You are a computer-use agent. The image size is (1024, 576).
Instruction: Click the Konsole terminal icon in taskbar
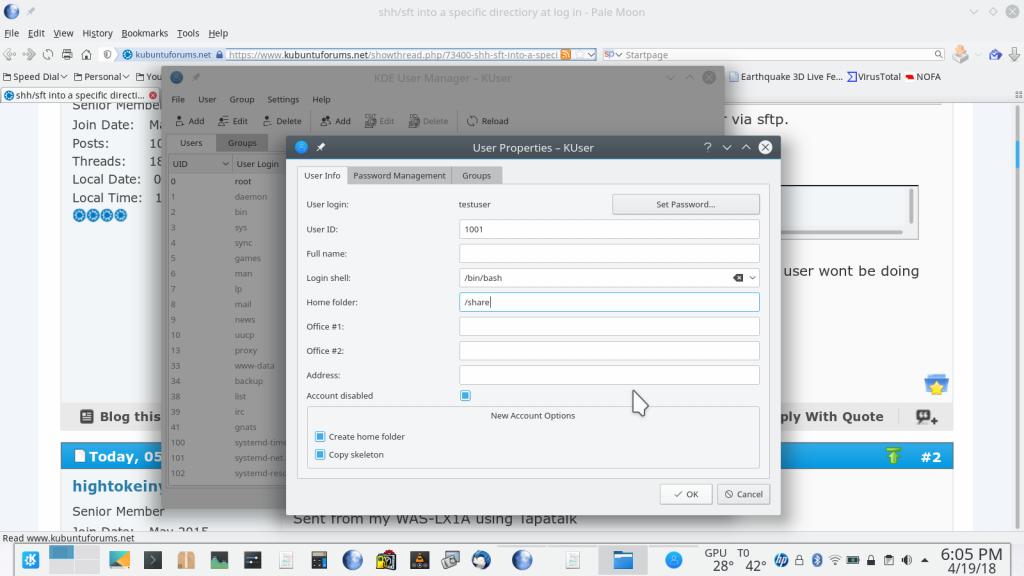(x=153, y=560)
